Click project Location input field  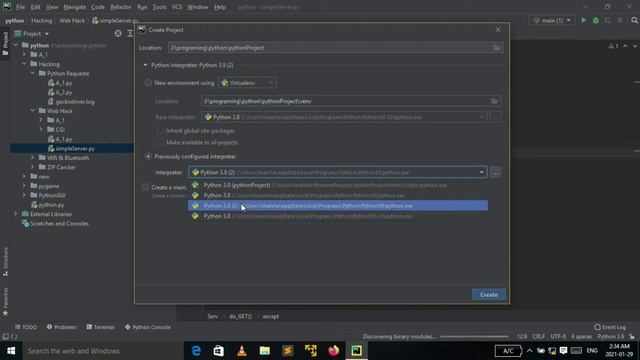pyautogui.click(x=335, y=48)
